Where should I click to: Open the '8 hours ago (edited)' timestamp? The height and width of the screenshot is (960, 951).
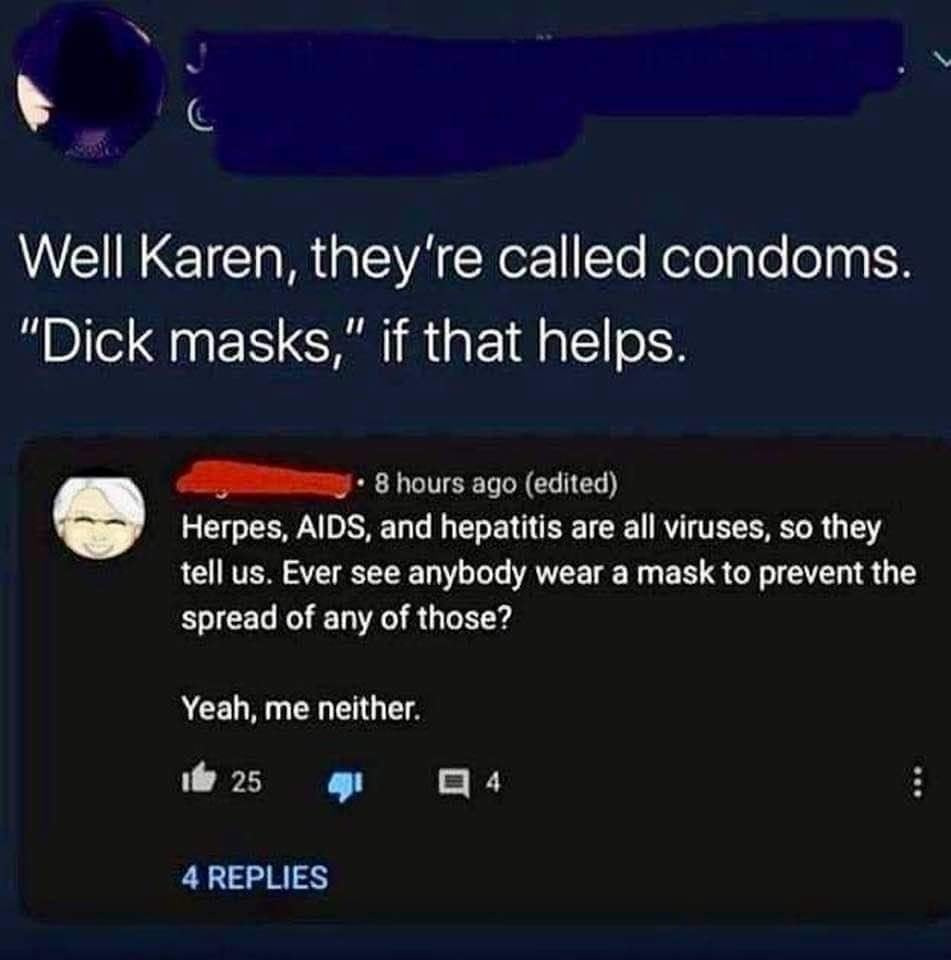(495, 484)
